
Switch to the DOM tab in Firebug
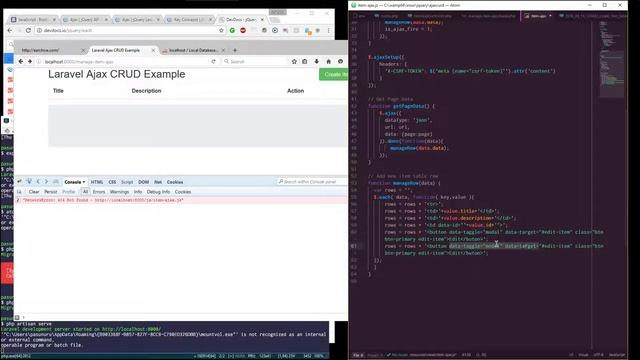click(x=143, y=182)
